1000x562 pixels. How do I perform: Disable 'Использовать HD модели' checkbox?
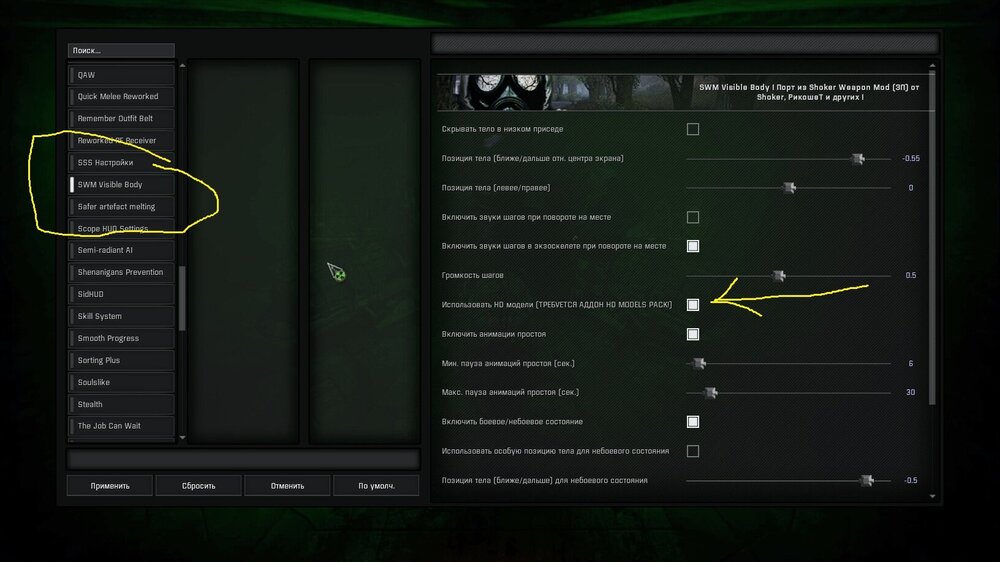(693, 305)
